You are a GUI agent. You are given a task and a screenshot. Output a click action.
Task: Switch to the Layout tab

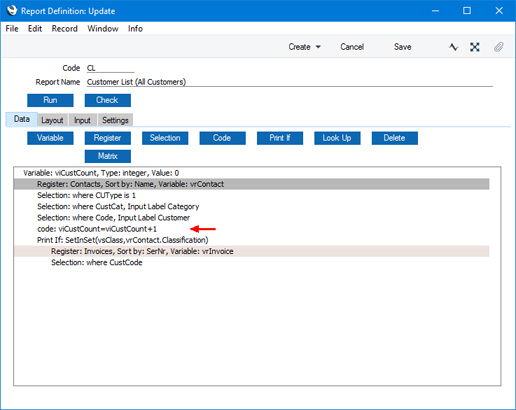[52, 120]
